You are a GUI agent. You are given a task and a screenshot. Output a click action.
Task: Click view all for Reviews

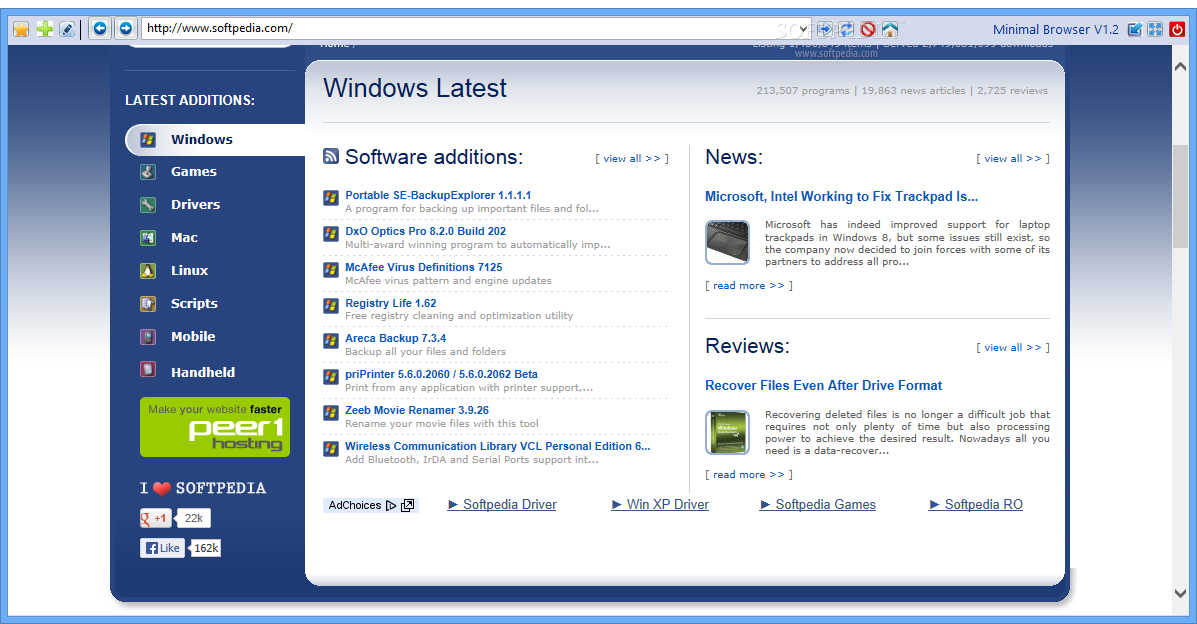[x=1013, y=348]
